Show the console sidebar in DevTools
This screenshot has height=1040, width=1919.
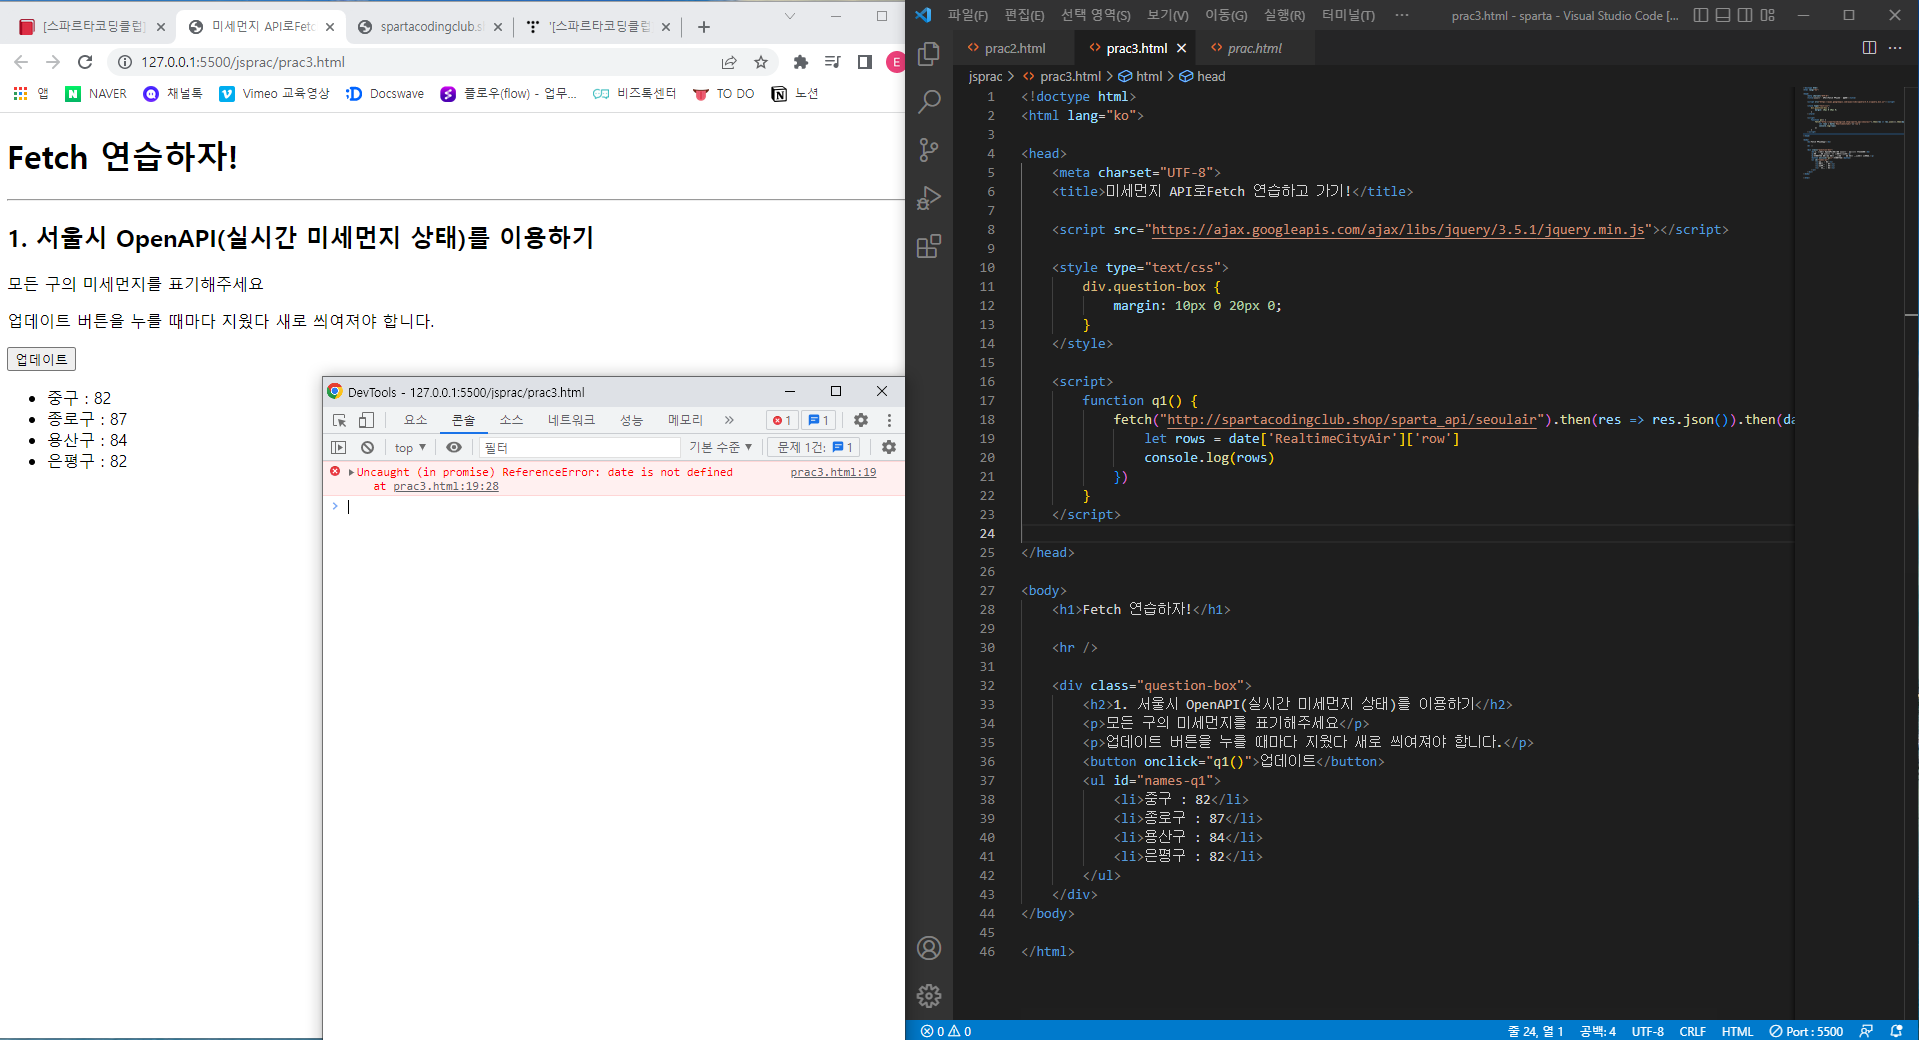pyautogui.click(x=339, y=447)
